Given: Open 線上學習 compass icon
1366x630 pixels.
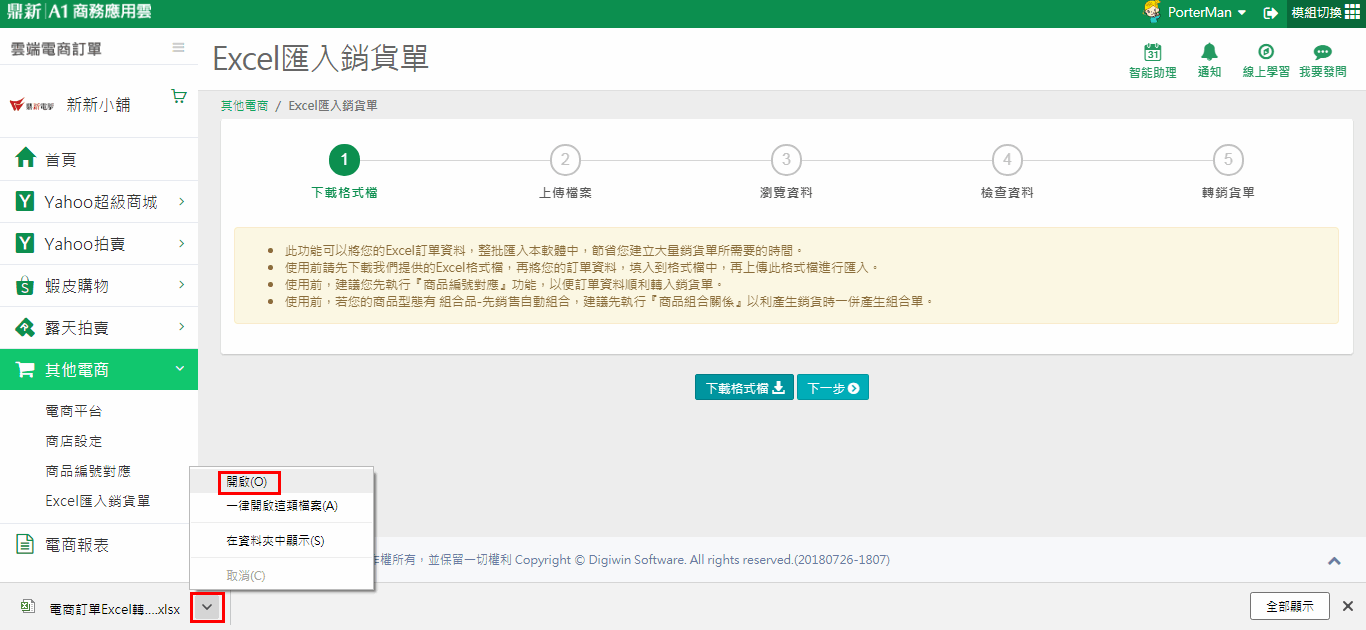Looking at the screenshot, I should [1265, 53].
